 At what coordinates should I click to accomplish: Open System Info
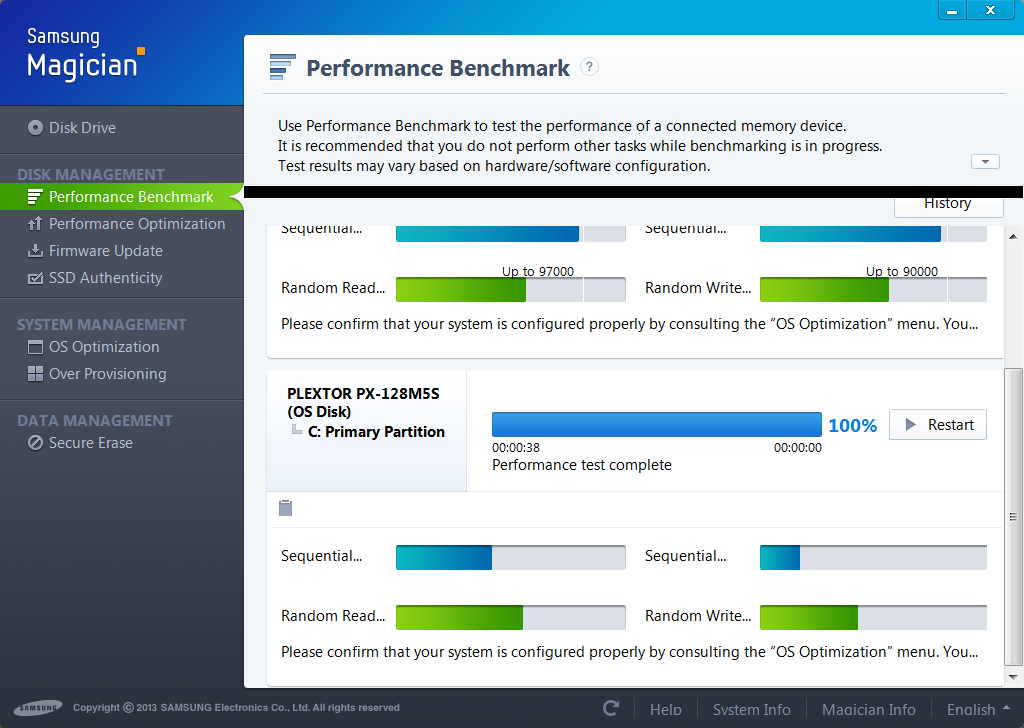752,710
